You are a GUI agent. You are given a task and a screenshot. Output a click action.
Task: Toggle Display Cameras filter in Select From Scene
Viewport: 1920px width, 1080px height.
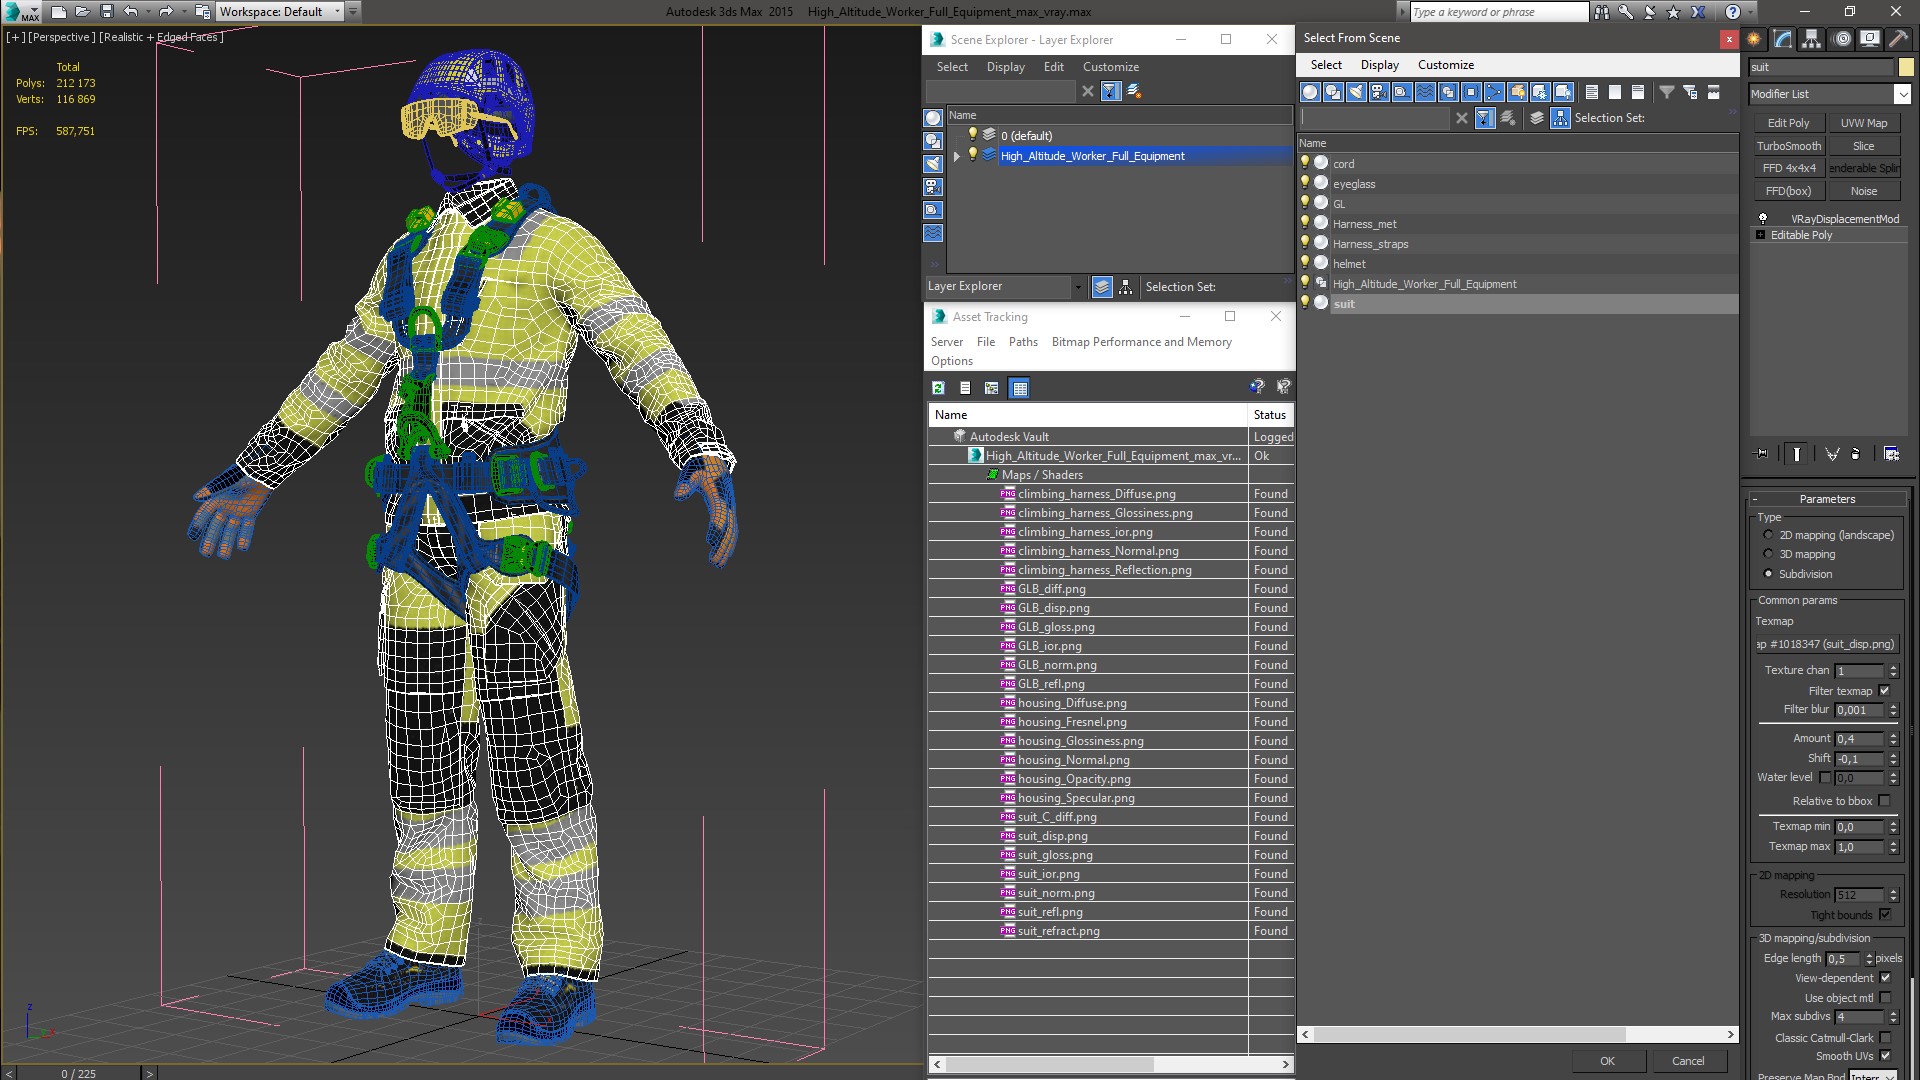[x=1379, y=92]
